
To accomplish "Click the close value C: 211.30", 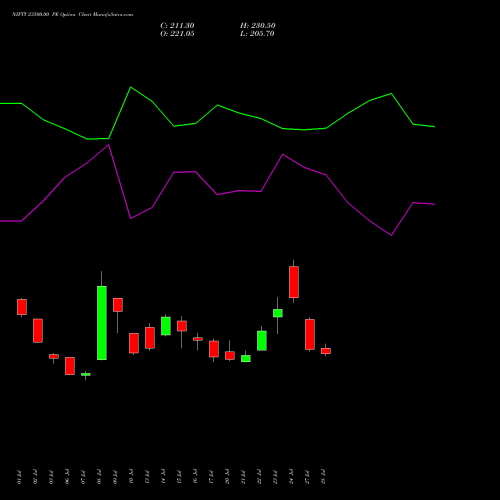I will (x=177, y=26).
